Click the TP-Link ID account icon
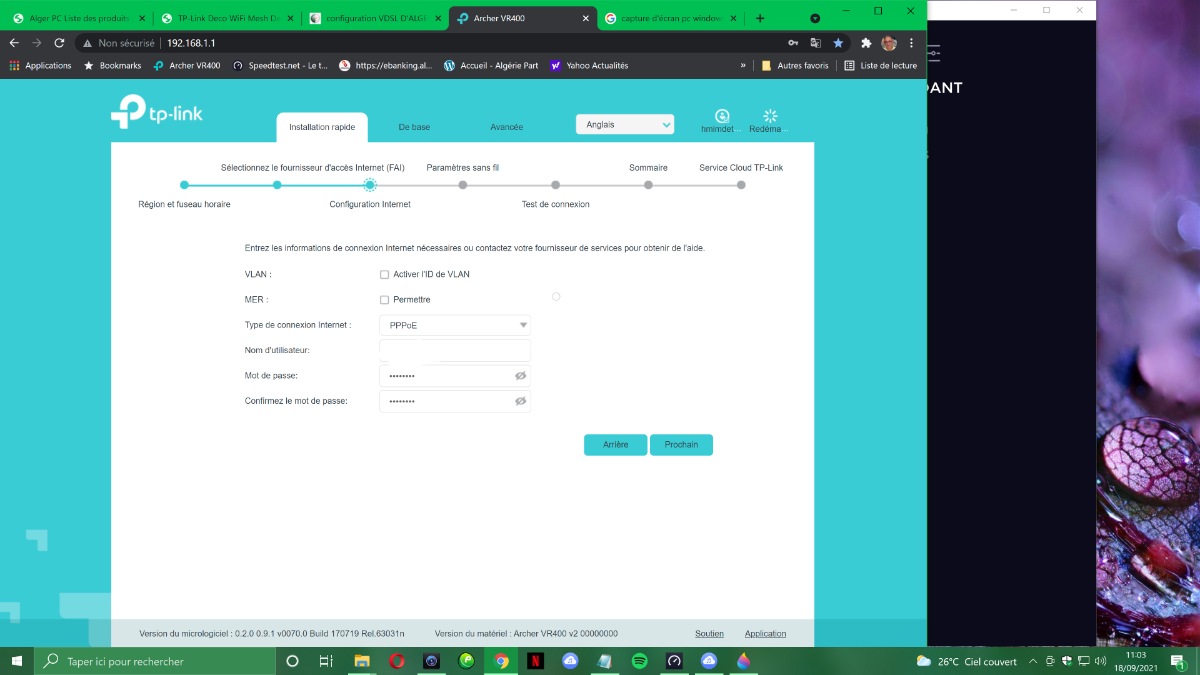 point(722,116)
